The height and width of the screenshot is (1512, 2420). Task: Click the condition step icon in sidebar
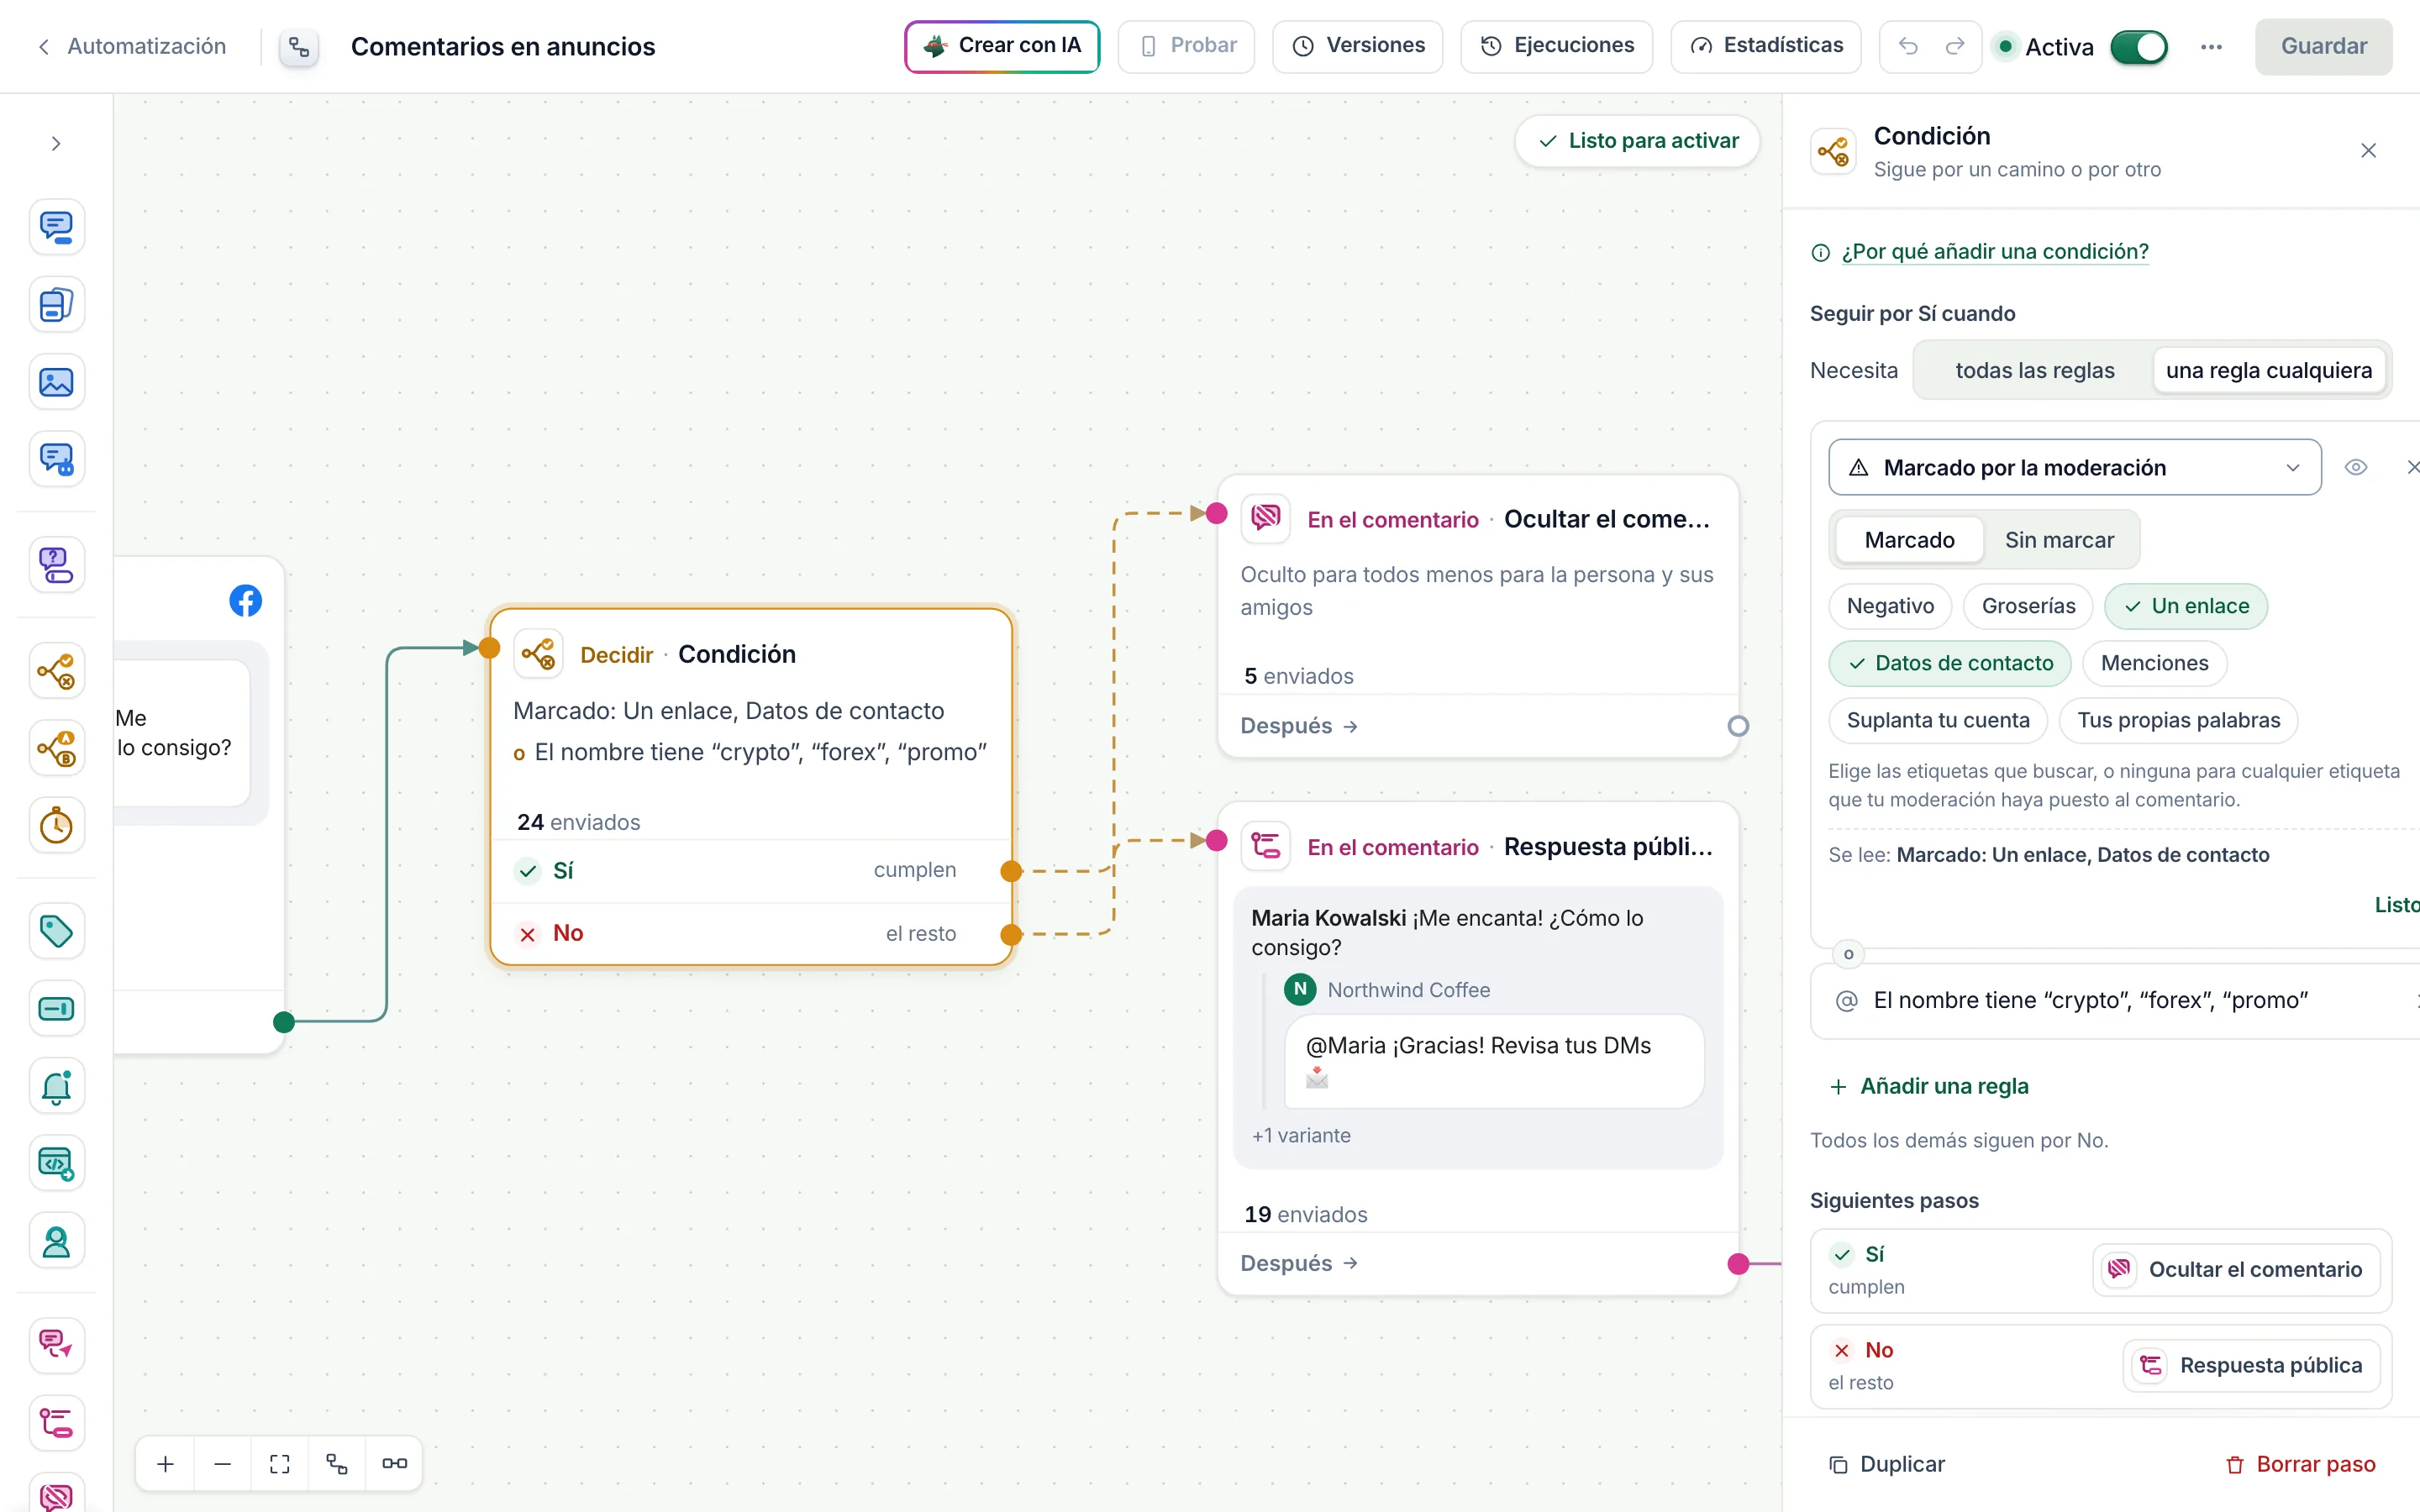pyautogui.click(x=56, y=671)
